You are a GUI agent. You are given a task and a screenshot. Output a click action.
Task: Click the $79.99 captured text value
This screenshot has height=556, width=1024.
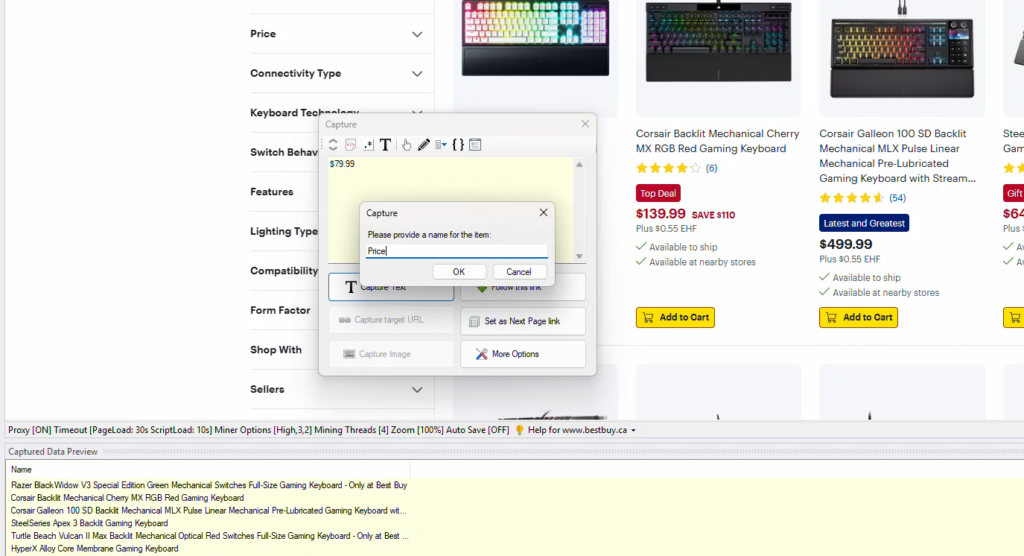(x=342, y=164)
